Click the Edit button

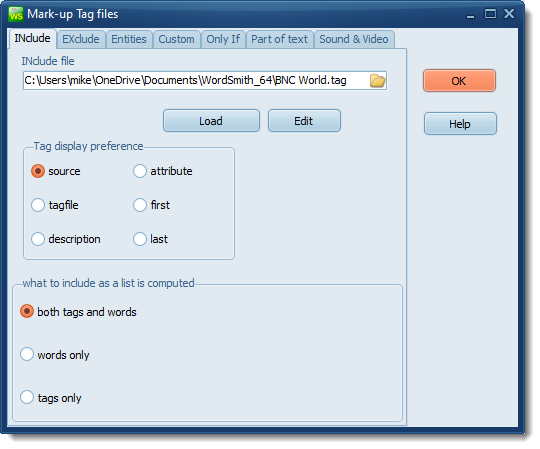pos(304,121)
